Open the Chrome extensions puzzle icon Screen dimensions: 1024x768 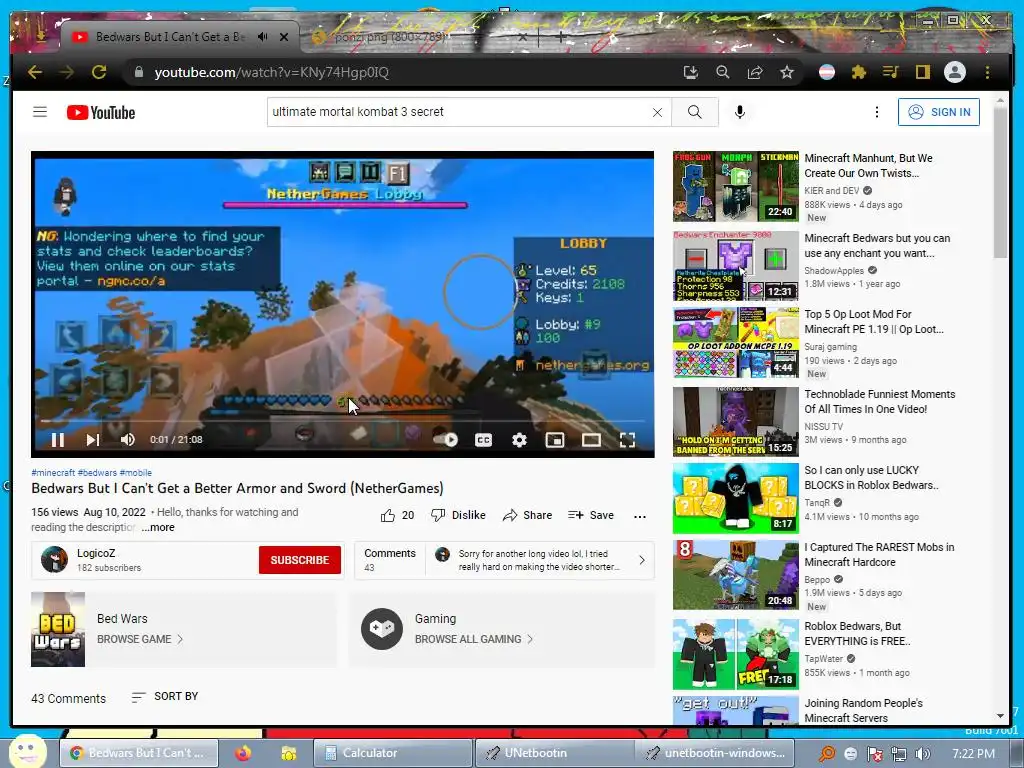pos(859,72)
